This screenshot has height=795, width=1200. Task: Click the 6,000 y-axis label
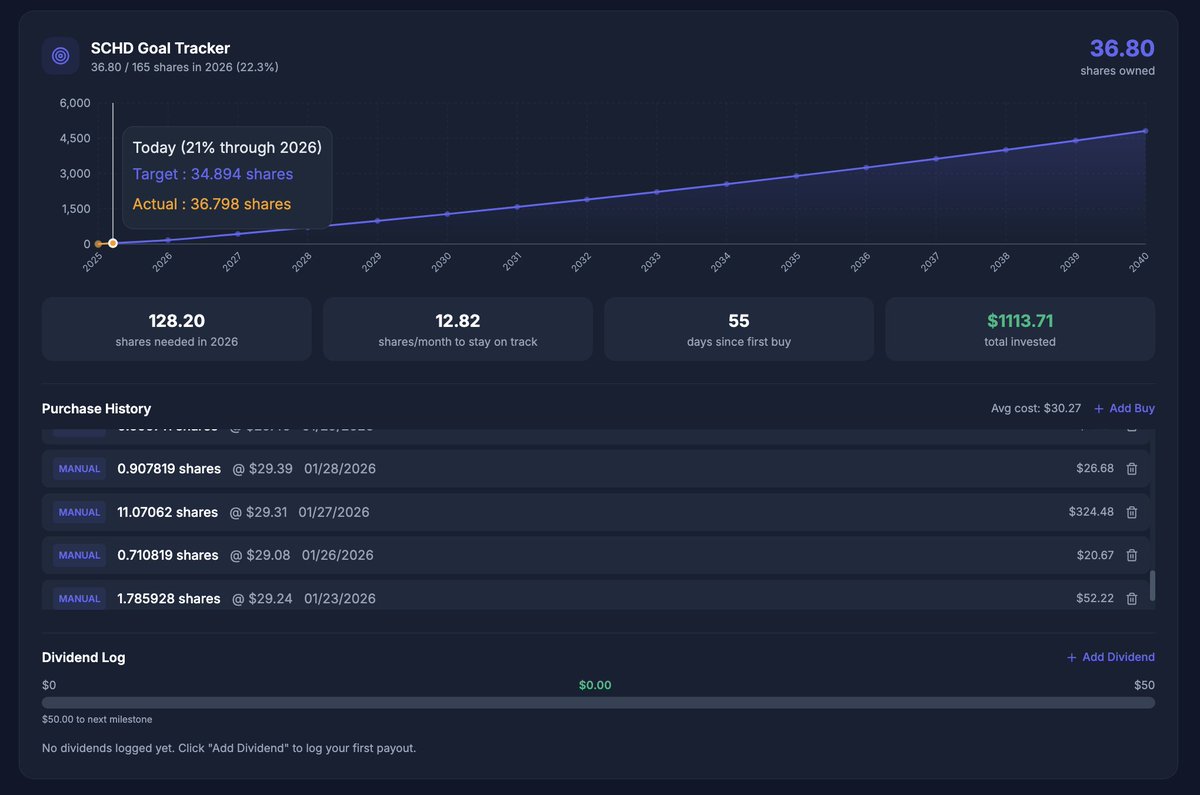(74, 103)
